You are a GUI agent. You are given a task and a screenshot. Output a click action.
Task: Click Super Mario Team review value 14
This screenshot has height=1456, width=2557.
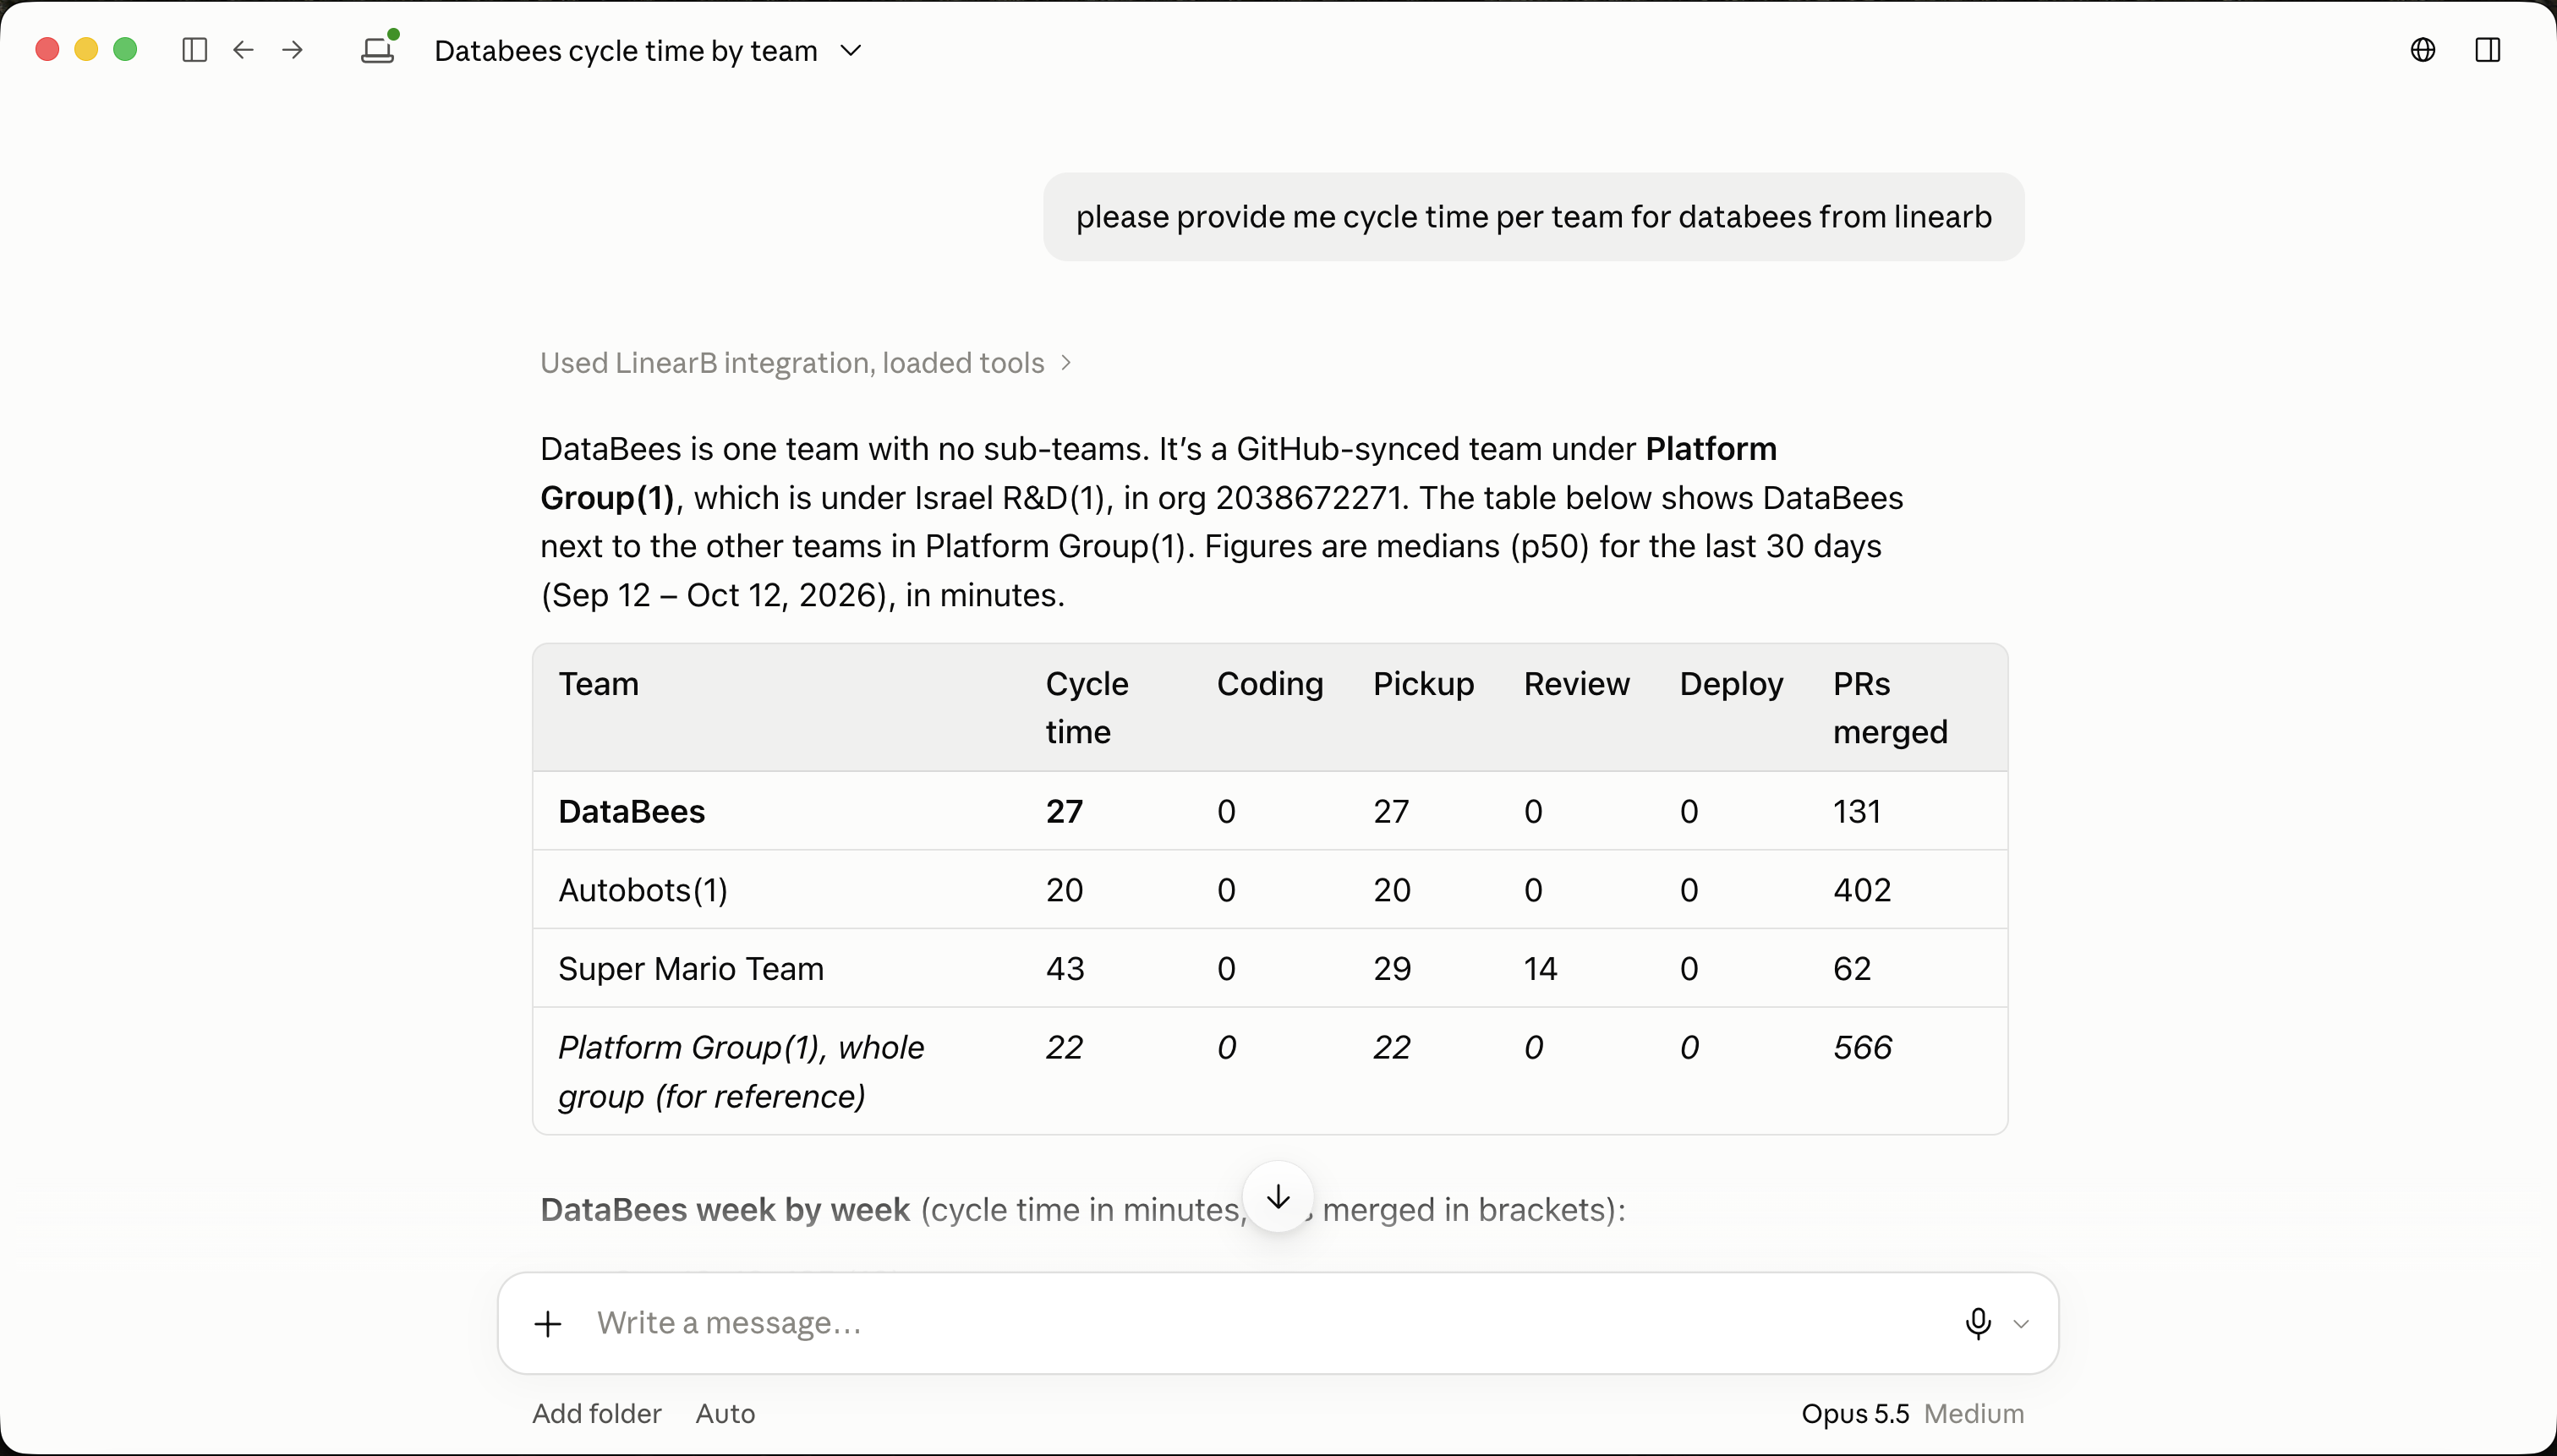1540,968
